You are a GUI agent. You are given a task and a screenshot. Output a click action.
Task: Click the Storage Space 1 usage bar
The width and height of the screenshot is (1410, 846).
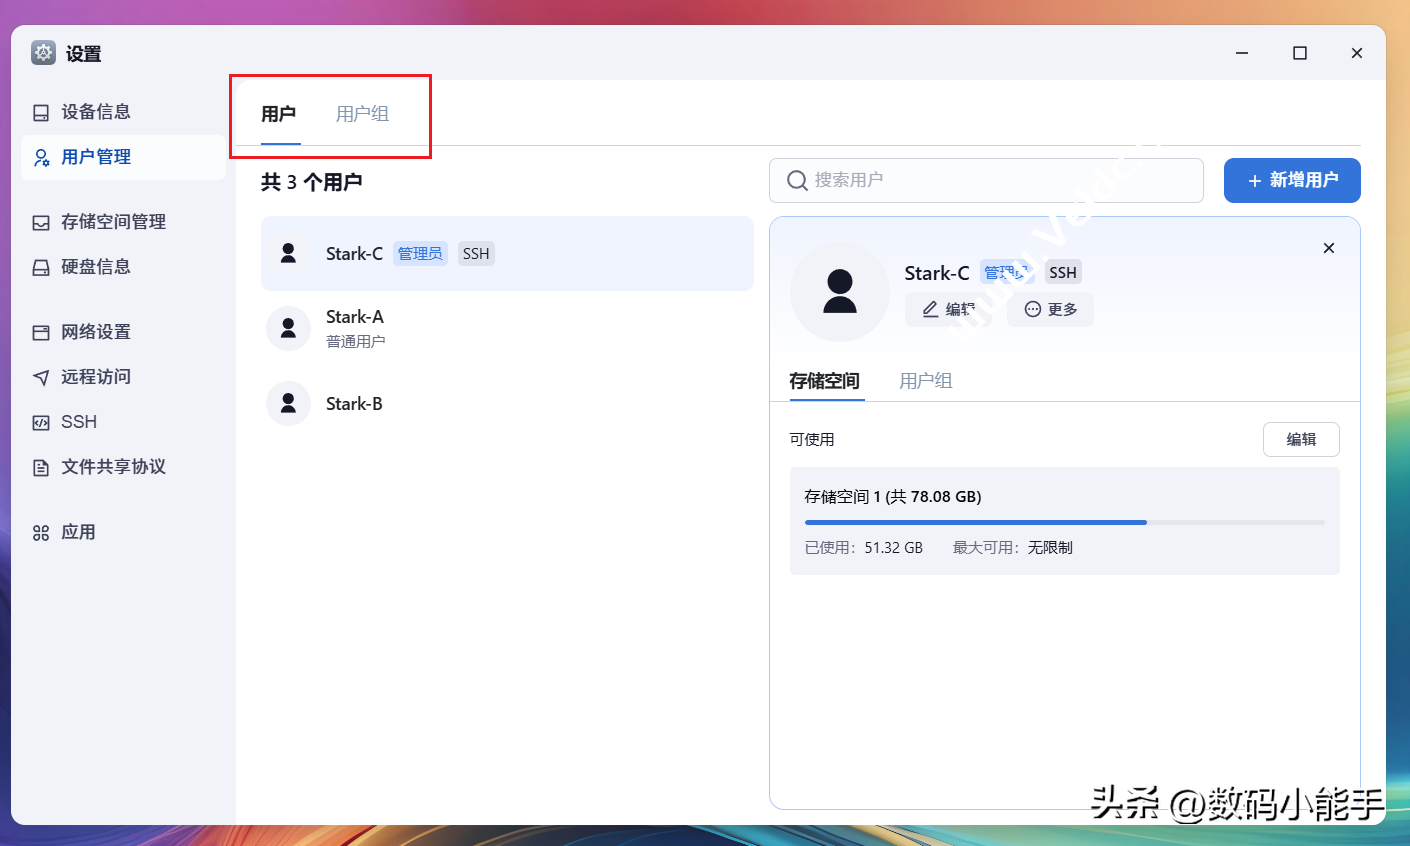pos(1064,522)
